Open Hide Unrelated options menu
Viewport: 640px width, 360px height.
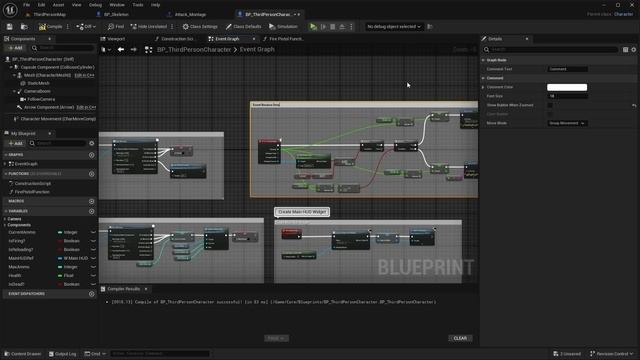pyautogui.click(x=172, y=27)
